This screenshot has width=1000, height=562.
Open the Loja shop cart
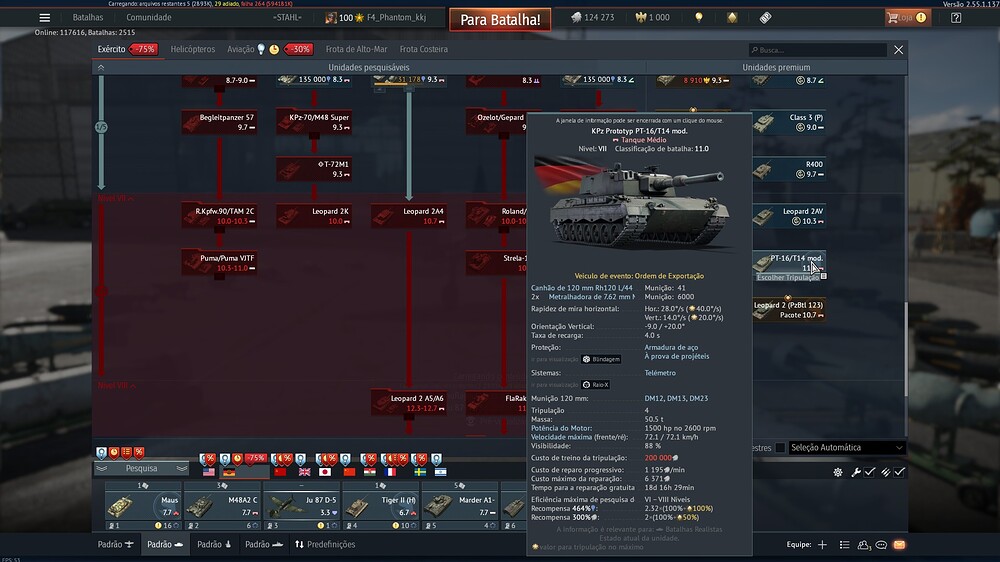(907, 18)
